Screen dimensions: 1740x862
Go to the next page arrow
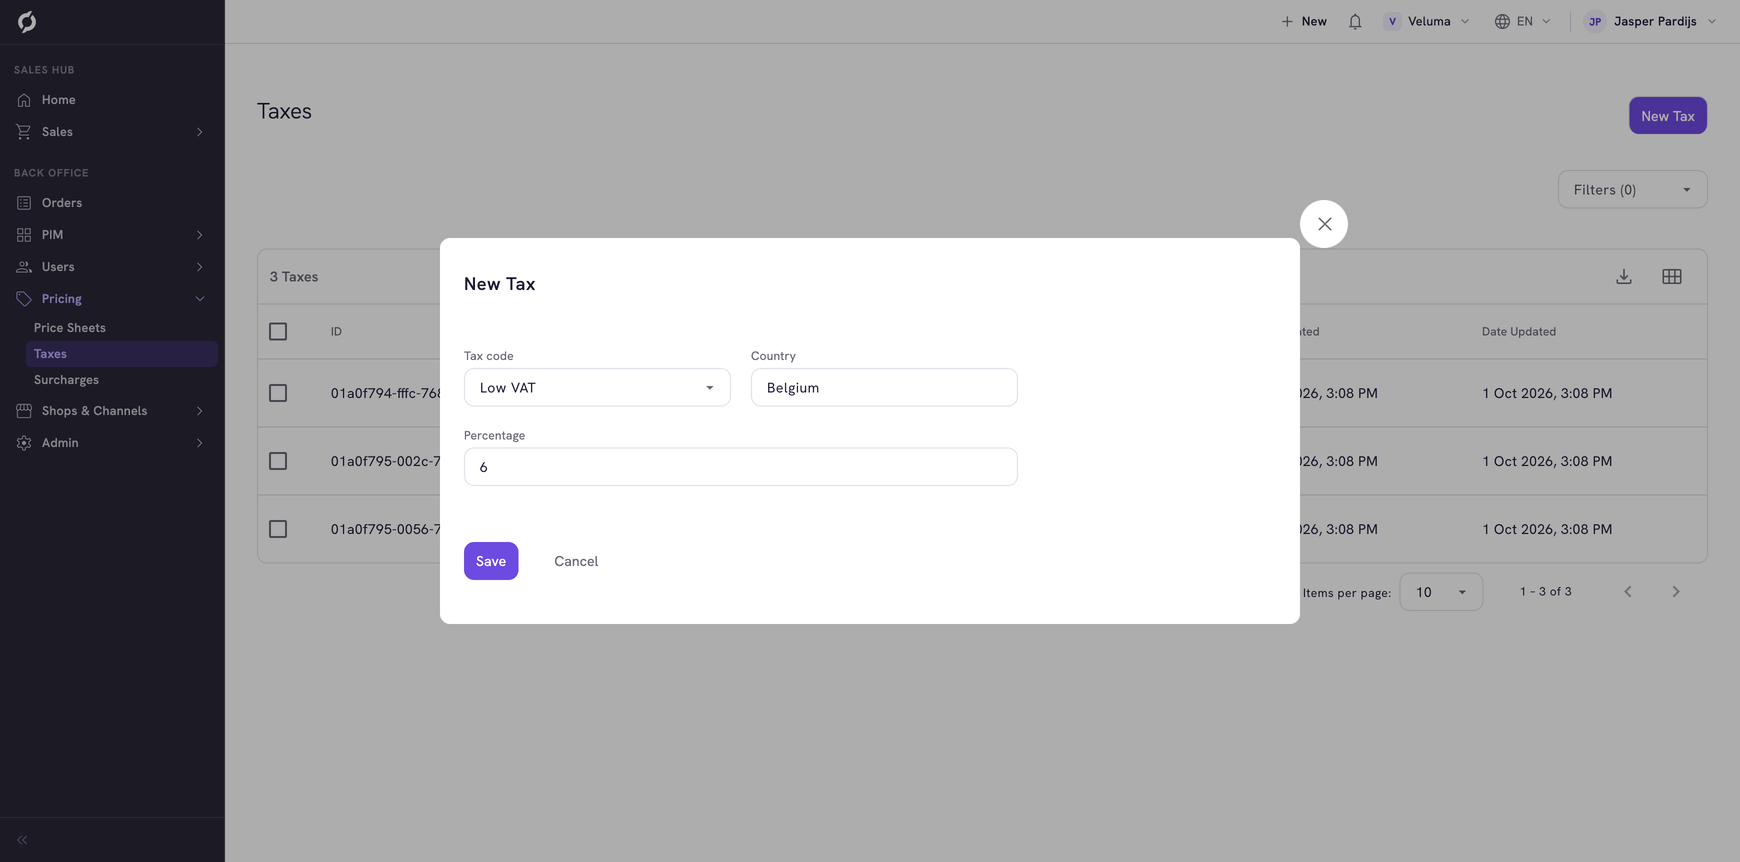1676,592
